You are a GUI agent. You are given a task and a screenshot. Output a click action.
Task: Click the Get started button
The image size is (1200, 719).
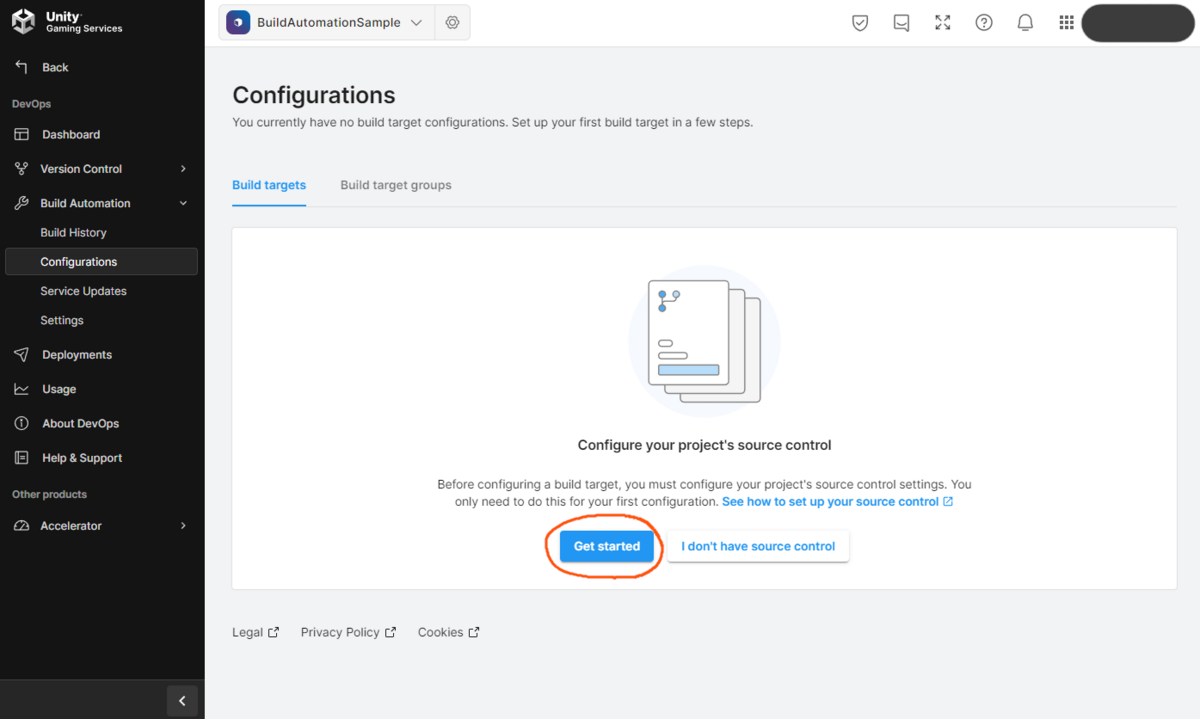pos(606,546)
